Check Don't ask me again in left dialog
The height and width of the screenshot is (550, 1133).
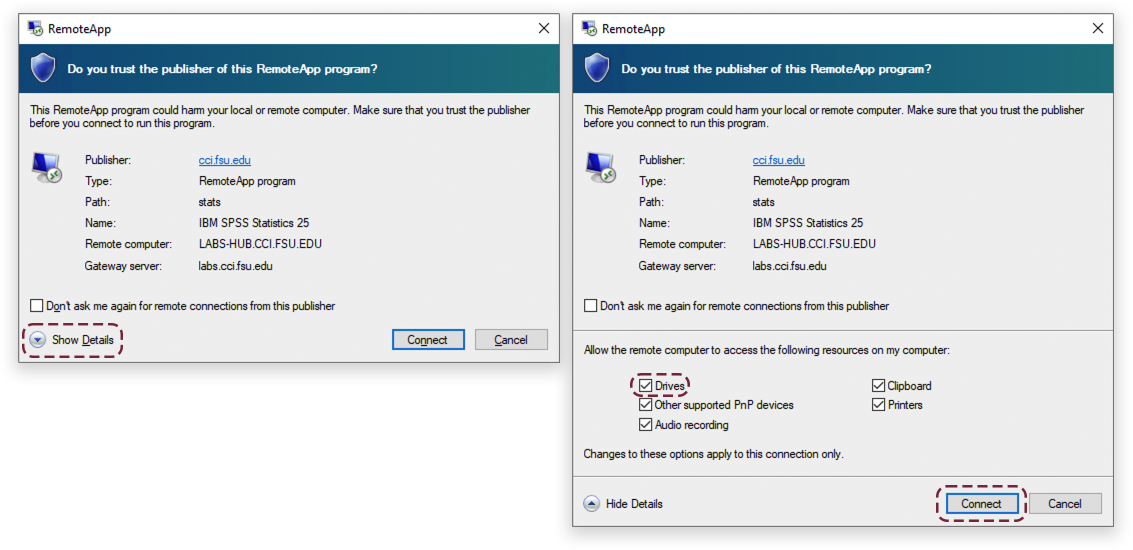(37, 306)
